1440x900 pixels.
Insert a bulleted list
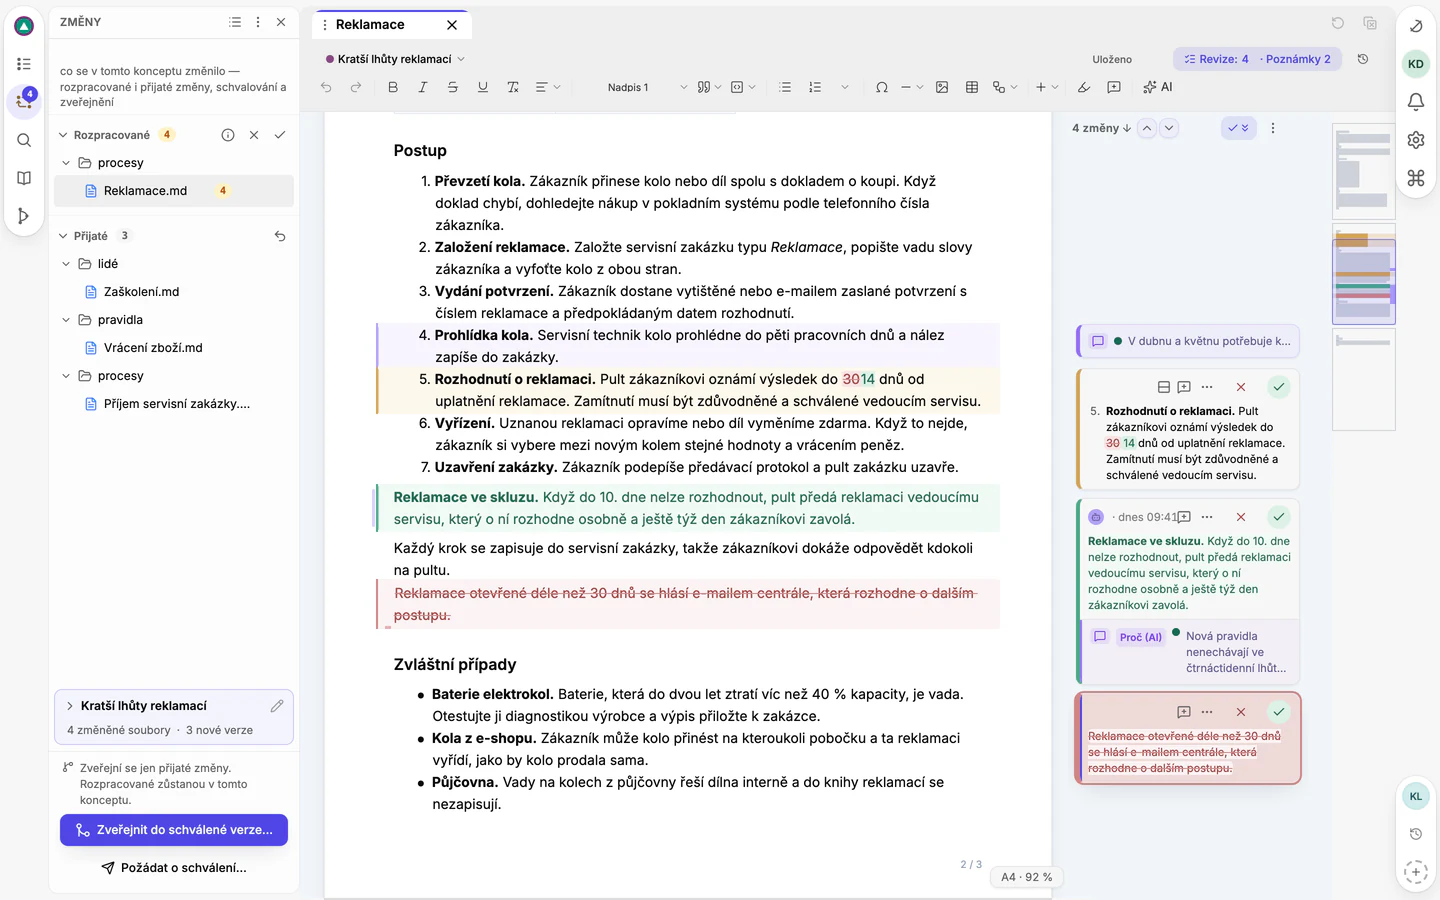tap(785, 87)
